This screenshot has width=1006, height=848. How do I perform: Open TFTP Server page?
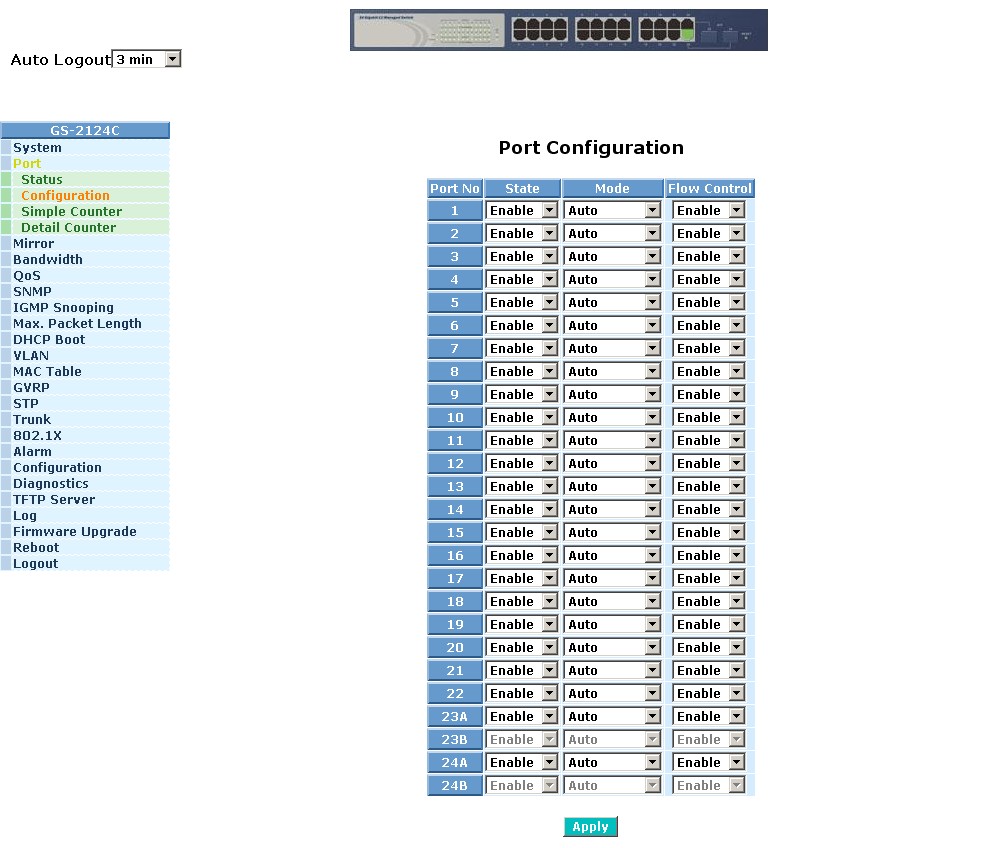[54, 500]
